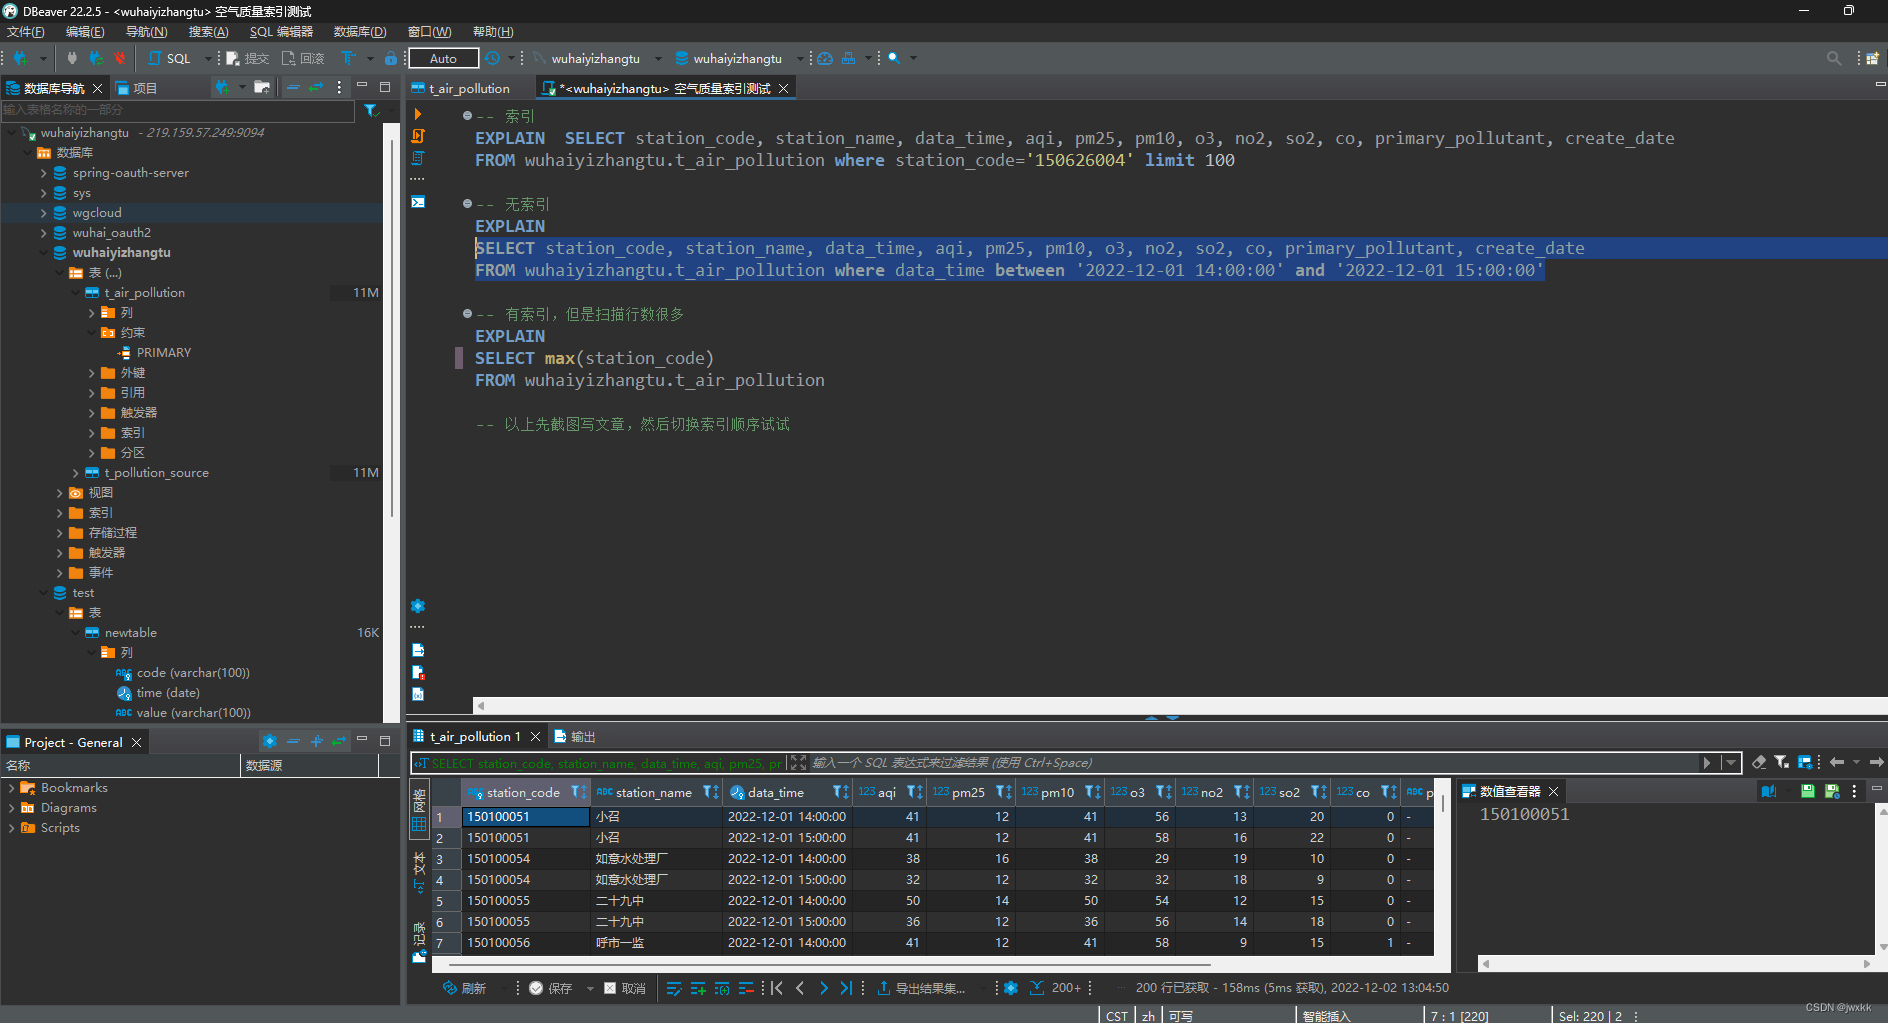Expand the wuhai_oauth2 database node
The height and width of the screenshot is (1023, 1888).
tap(43, 233)
